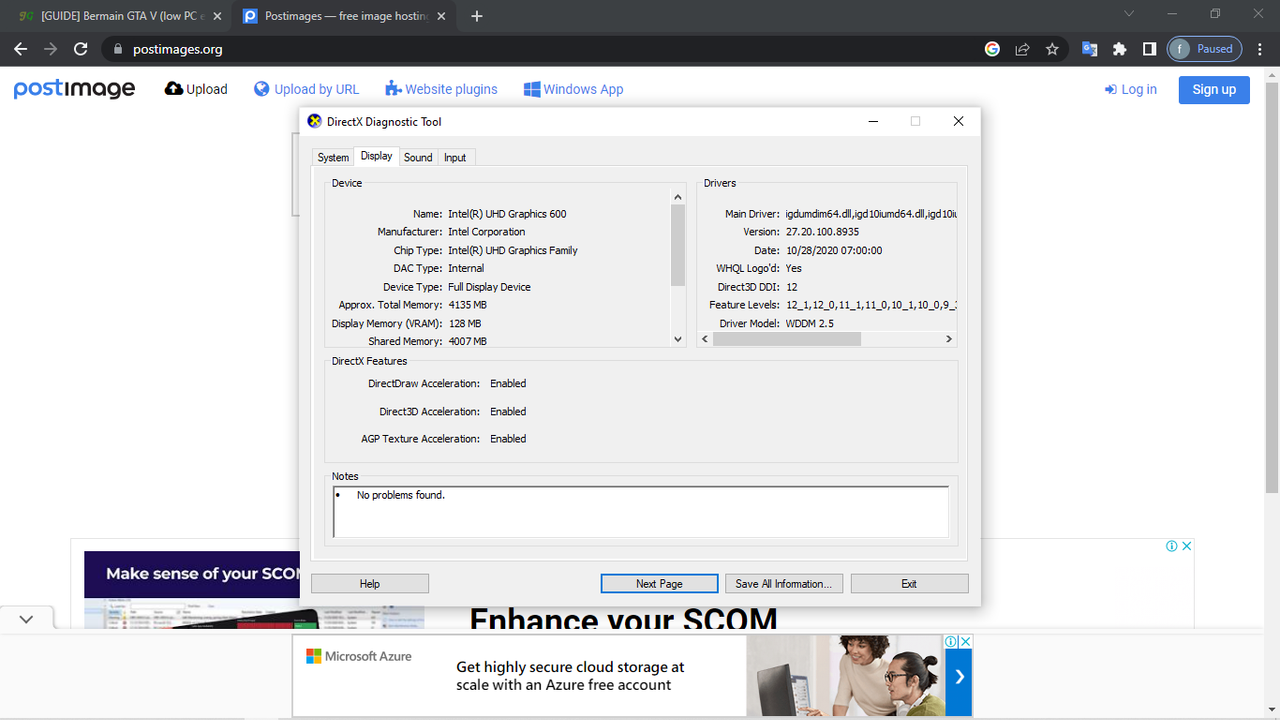This screenshot has height=720, width=1280.
Task: Open Sound tab in DirectX tool
Action: click(418, 158)
